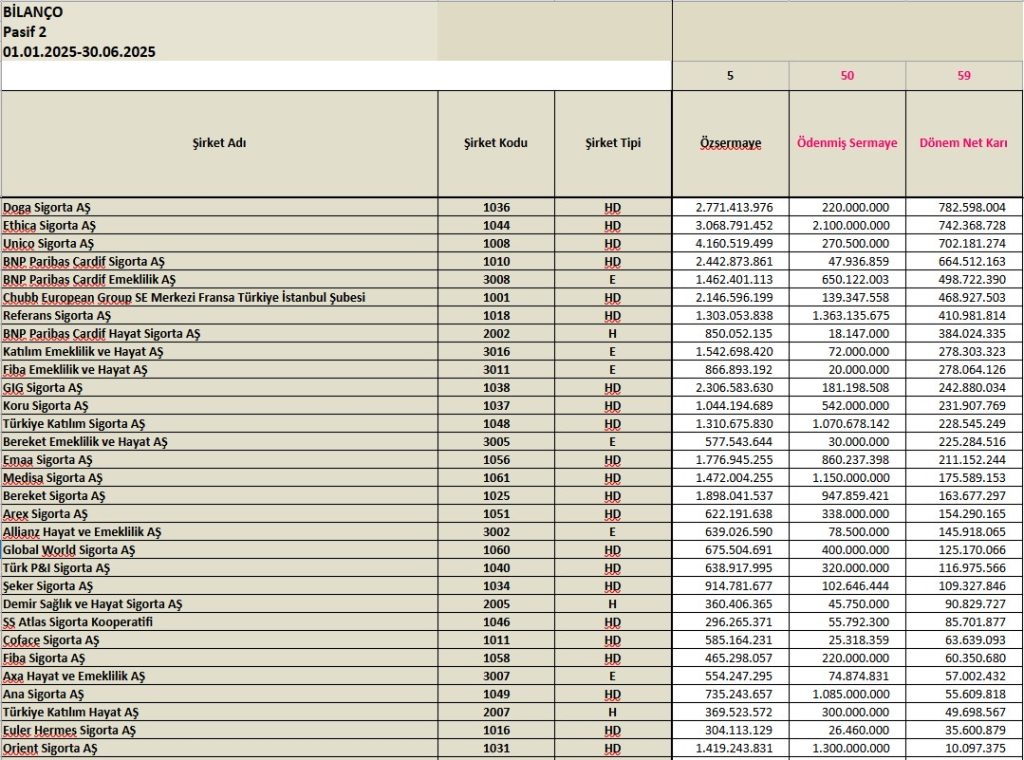Select the account code 59 cell
The image size is (1024, 760).
(964, 76)
